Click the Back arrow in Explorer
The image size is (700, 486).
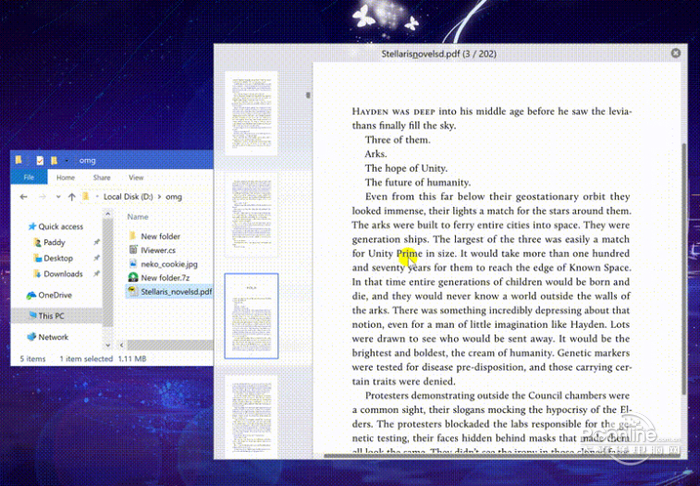pos(24,197)
